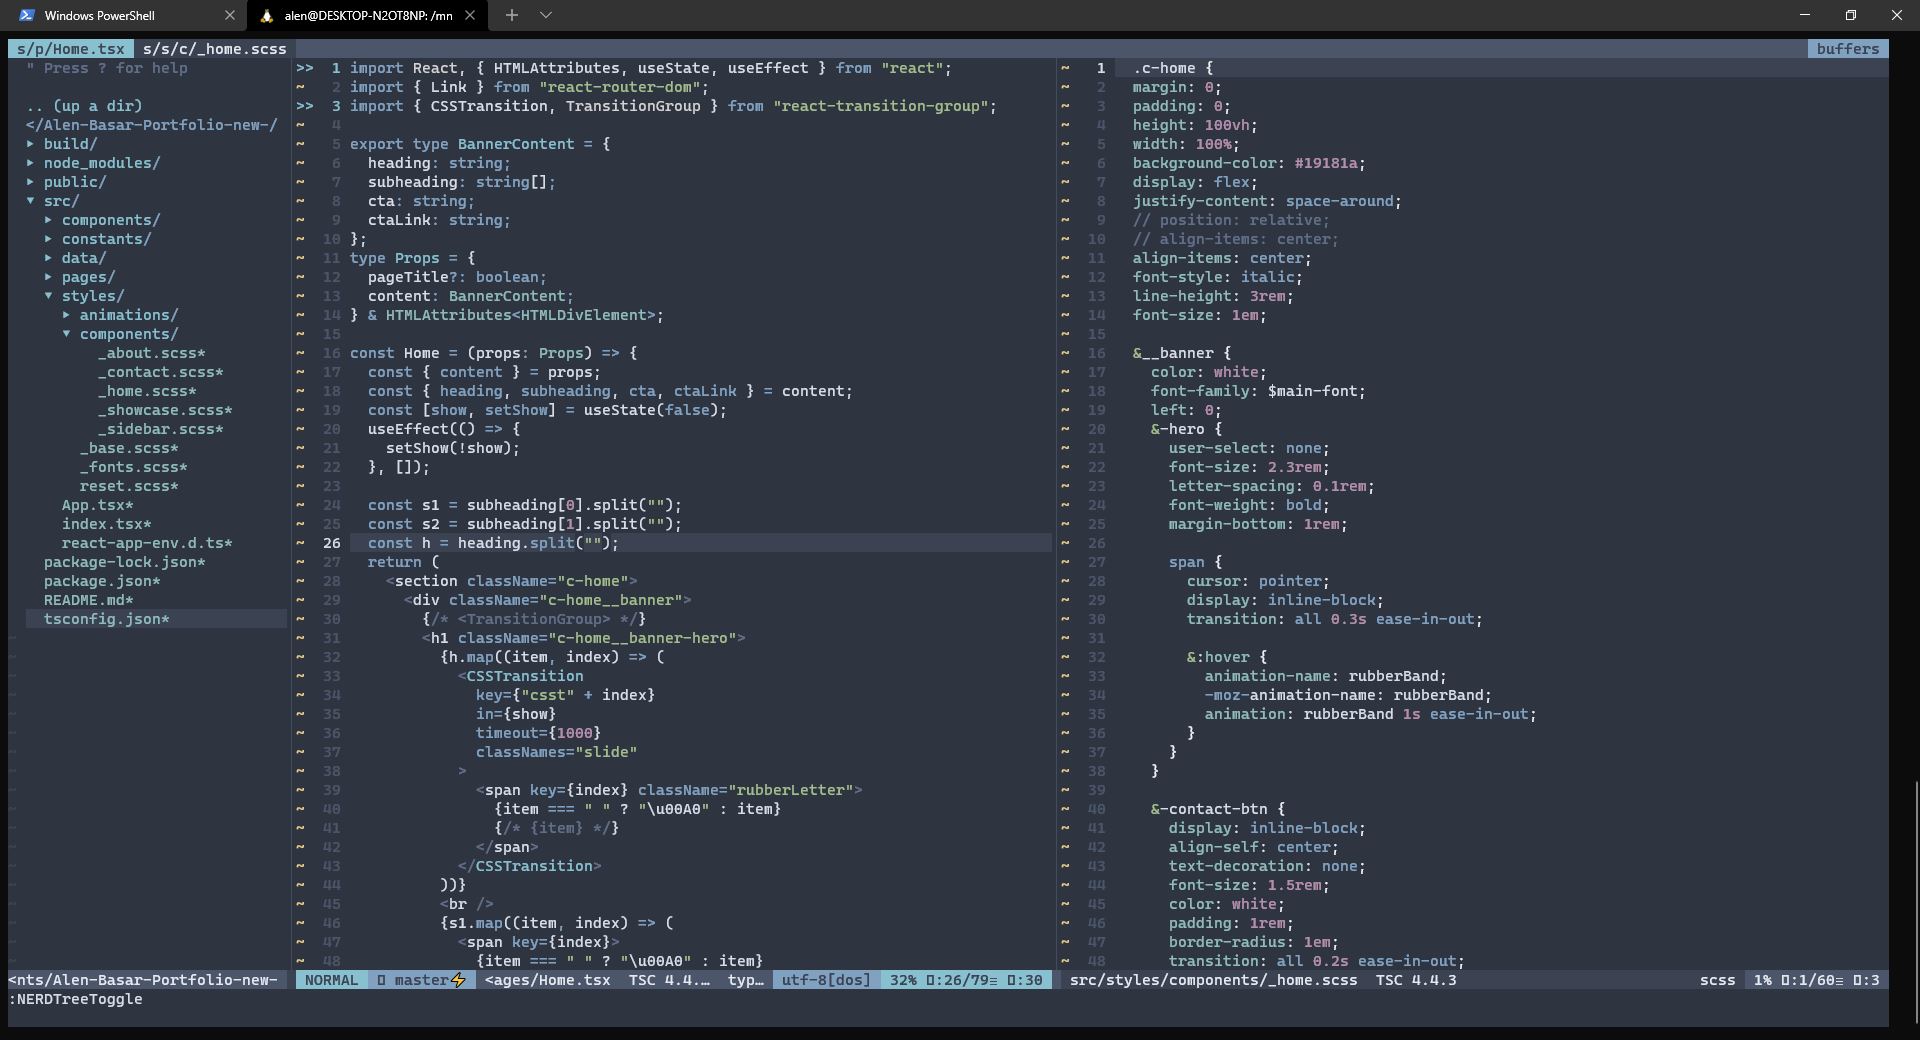The height and width of the screenshot is (1040, 1920).
Task: Open a new terminal tab with the plus icon
Action: 512,15
